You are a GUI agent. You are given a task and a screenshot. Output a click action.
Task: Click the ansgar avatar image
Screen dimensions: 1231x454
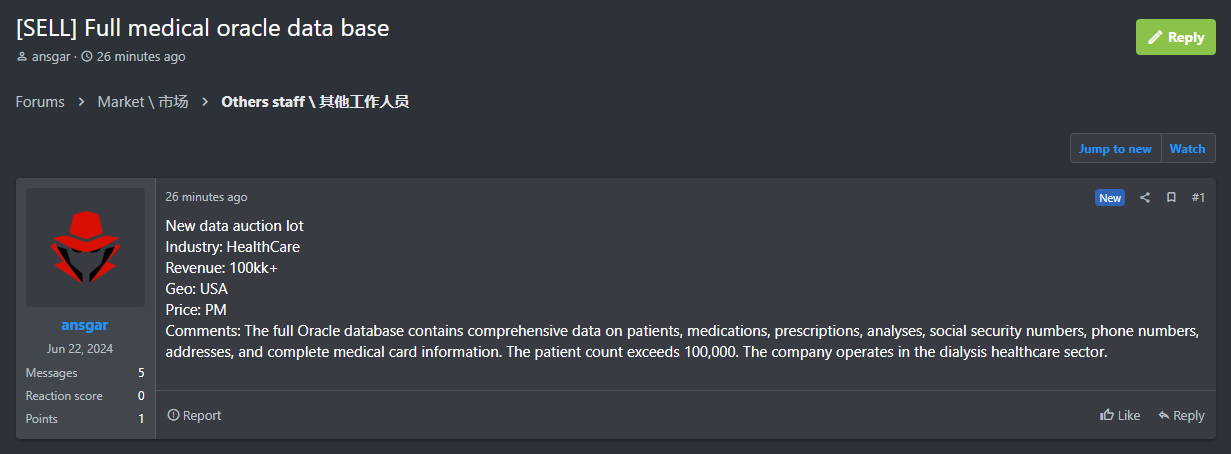pyautogui.click(x=85, y=247)
